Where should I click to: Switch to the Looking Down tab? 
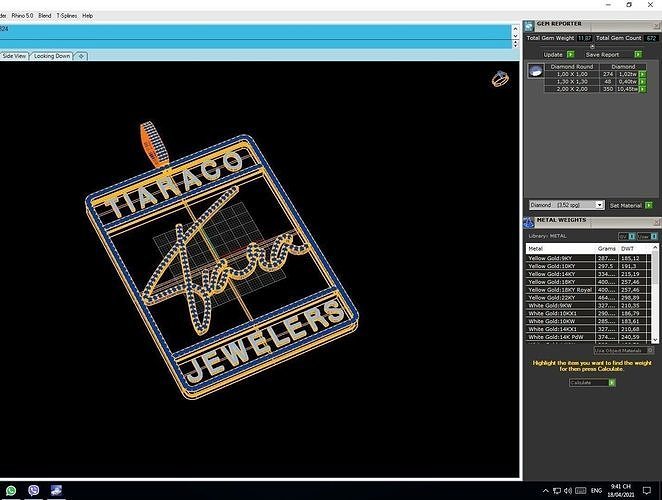click(x=52, y=56)
